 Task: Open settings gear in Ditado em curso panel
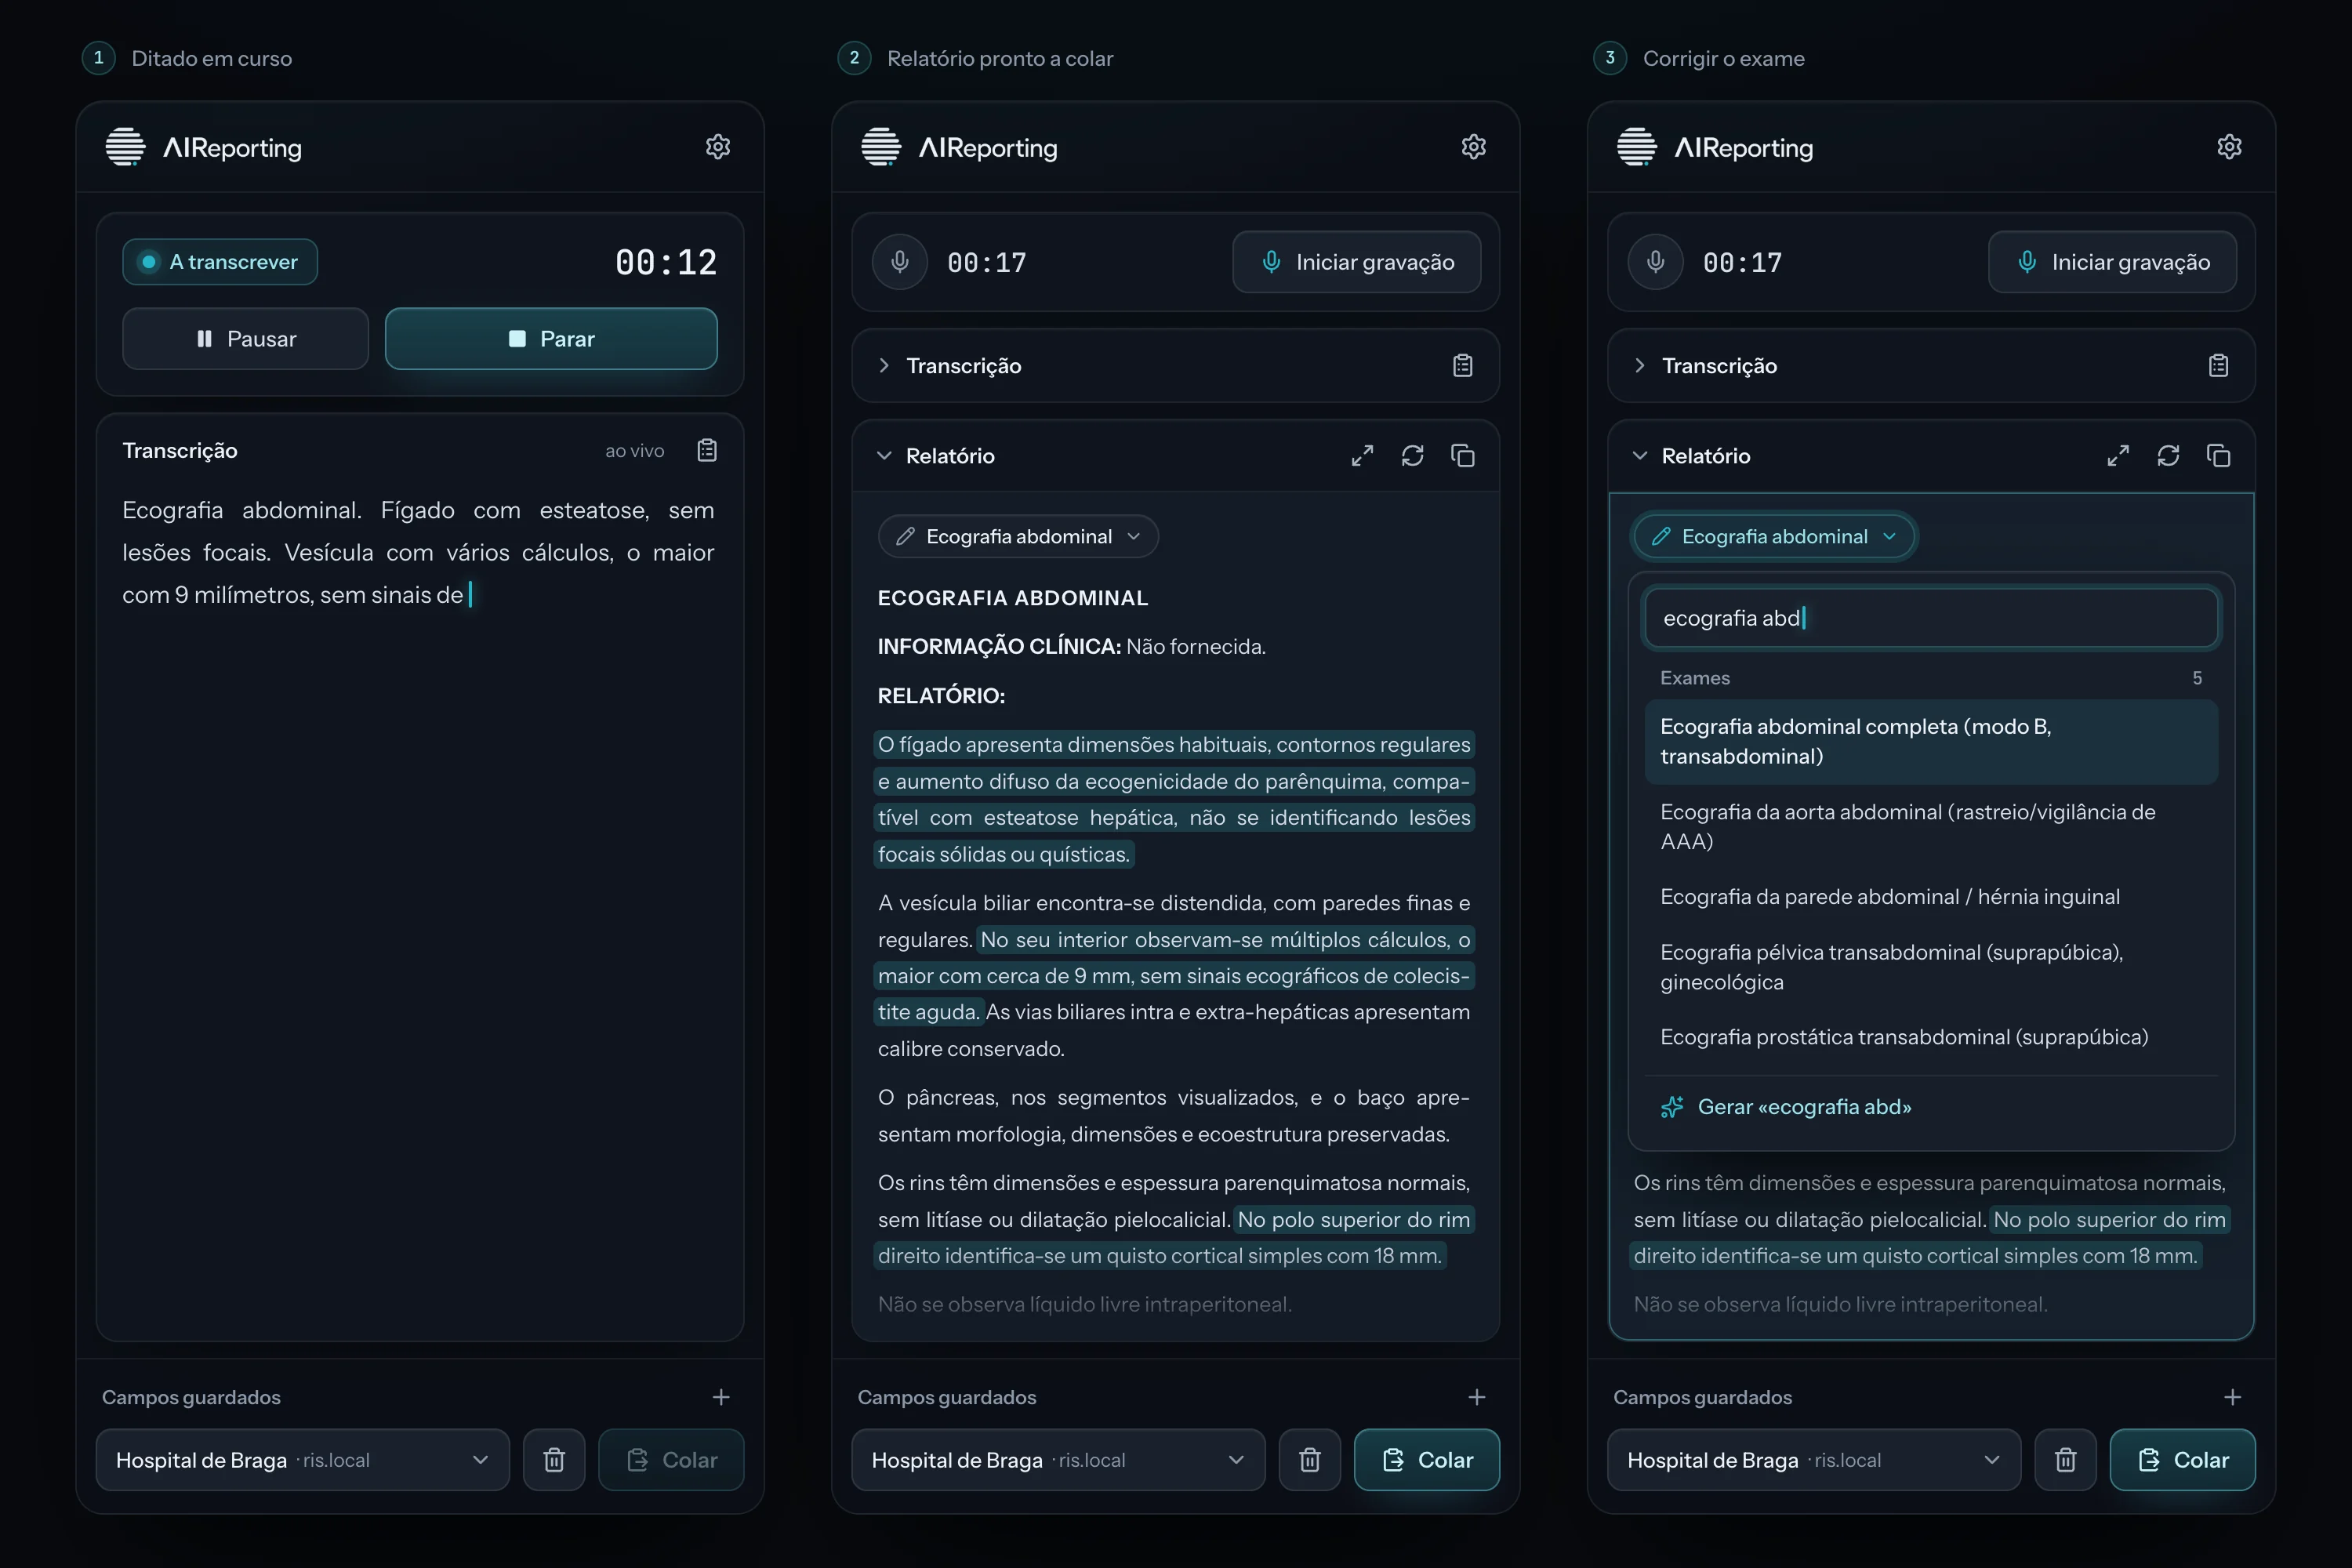pyautogui.click(x=718, y=147)
